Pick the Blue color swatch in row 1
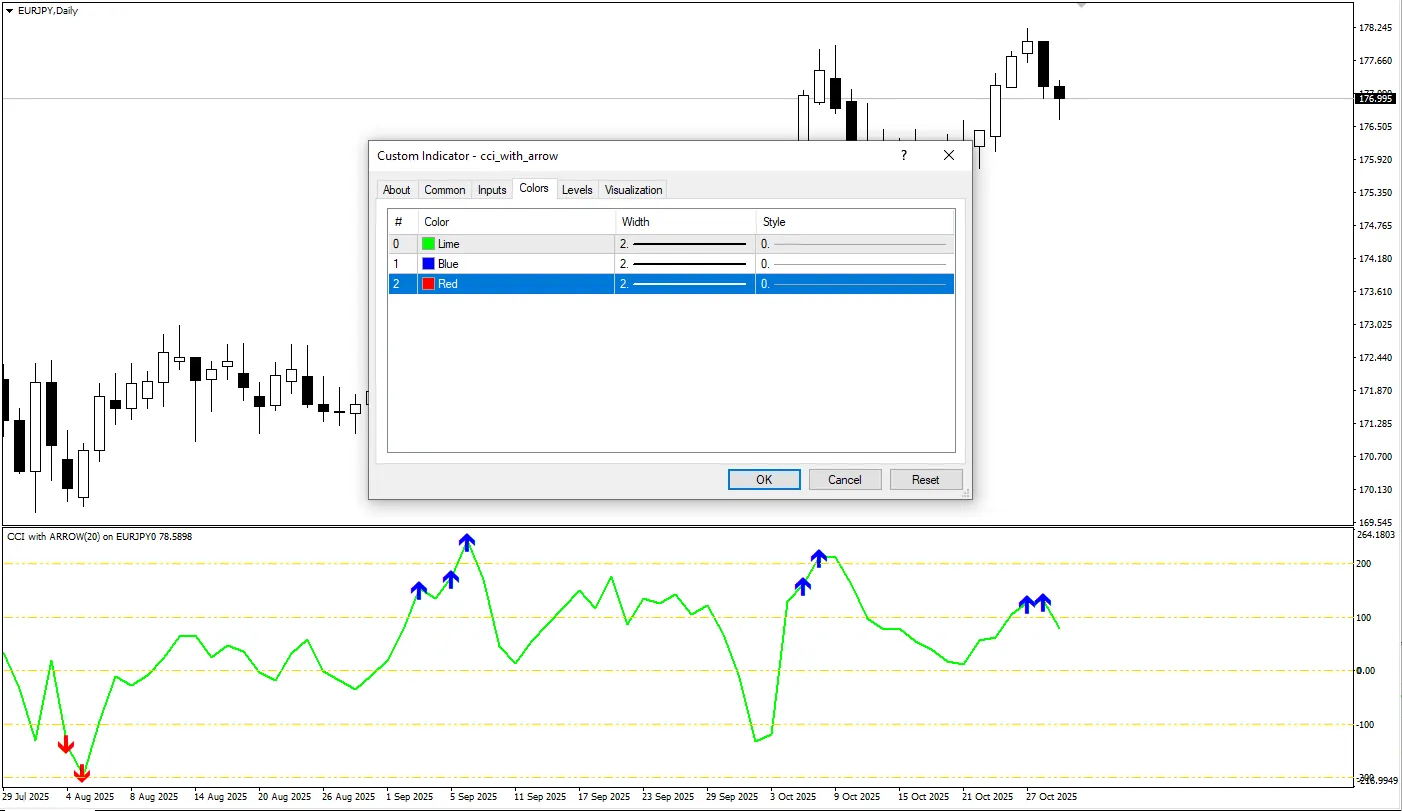 (x=428, y=264)
